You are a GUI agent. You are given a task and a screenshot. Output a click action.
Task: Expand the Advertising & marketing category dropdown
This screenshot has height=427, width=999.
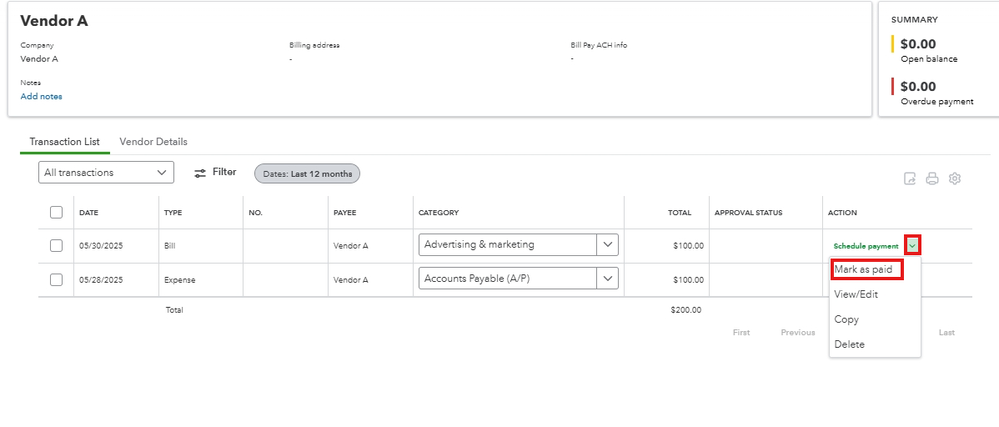click(x=607, y=245)
